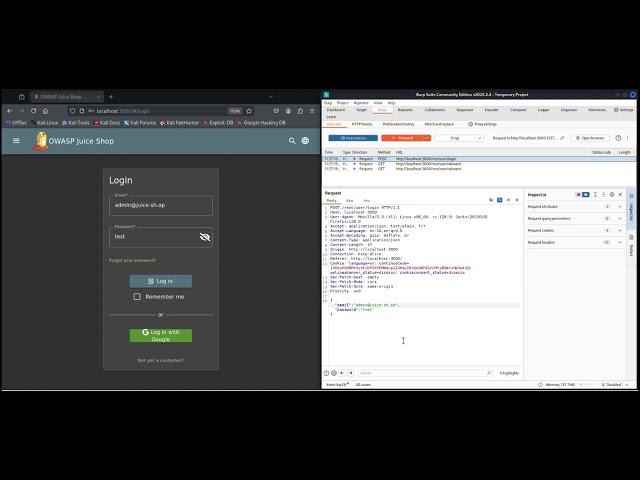The image size is (640, 480).
Task: Go to previous search match arrow
Action: (342, 373)
